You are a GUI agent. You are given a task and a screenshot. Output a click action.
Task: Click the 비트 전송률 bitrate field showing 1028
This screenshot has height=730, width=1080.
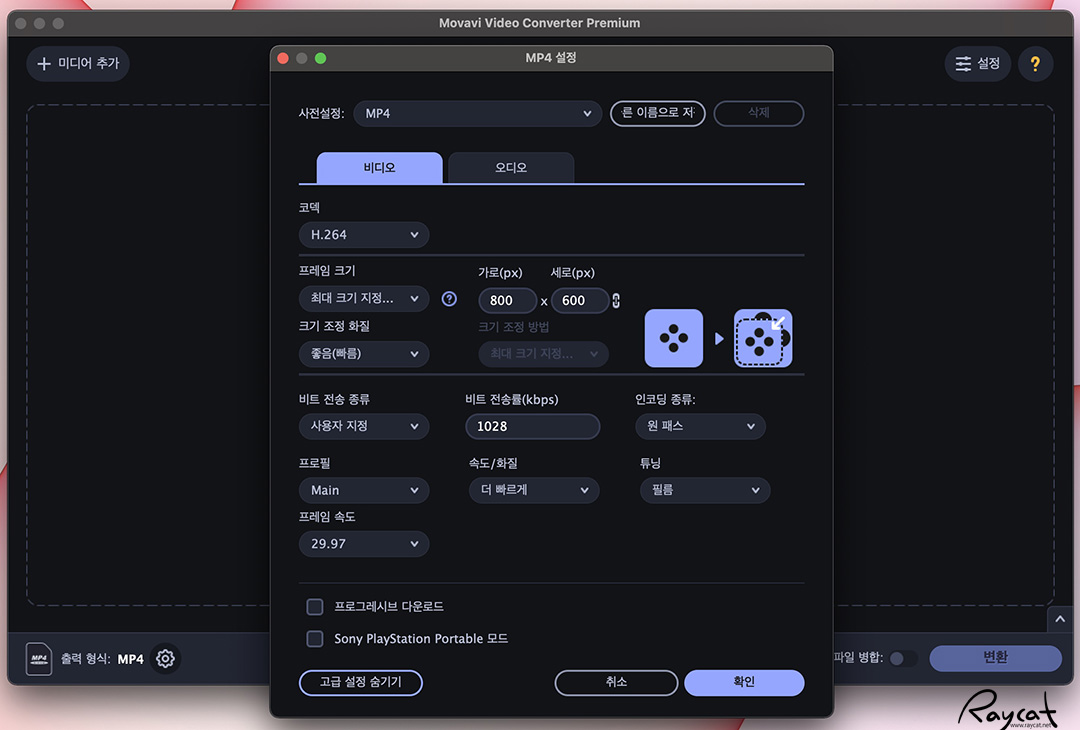click(x=532, y=426)
